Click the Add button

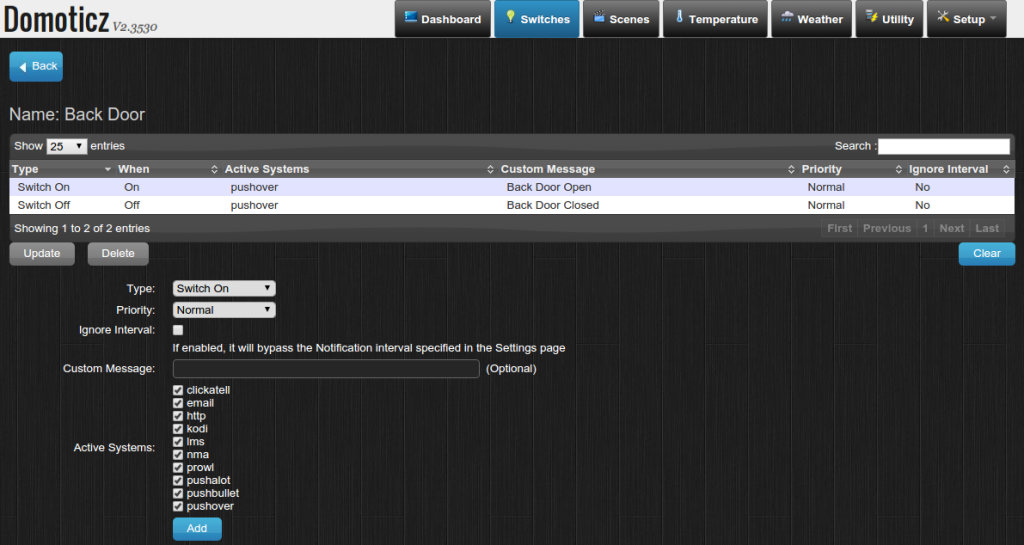(197, 529)
